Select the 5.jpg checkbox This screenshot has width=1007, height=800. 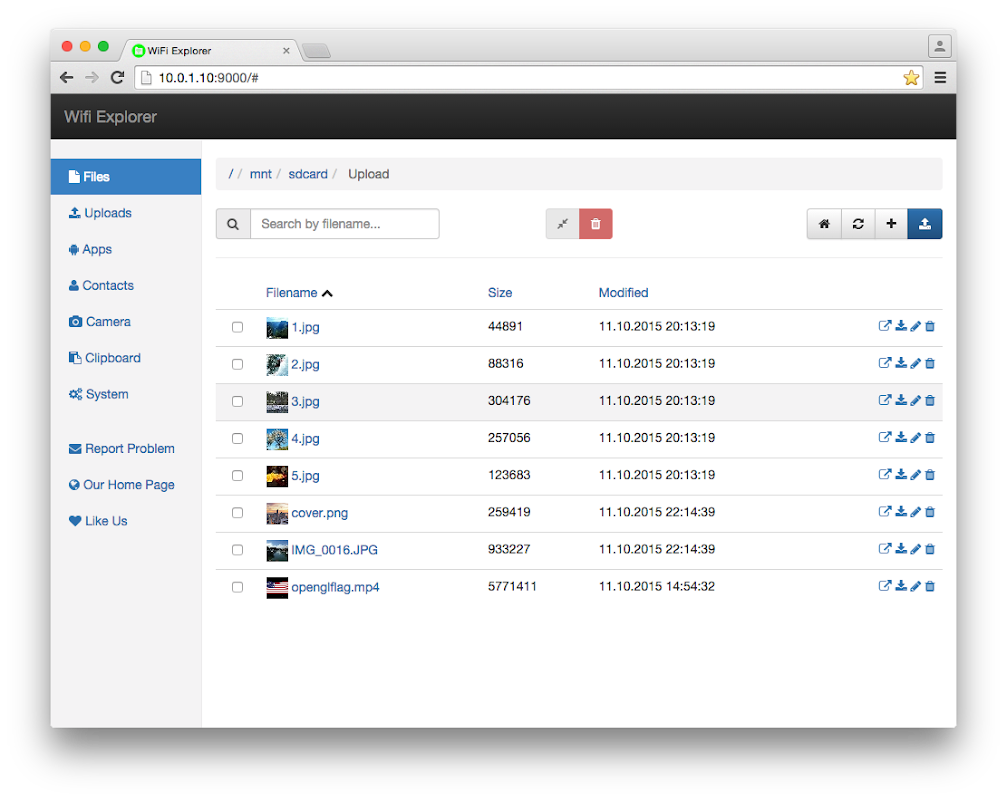237,475
